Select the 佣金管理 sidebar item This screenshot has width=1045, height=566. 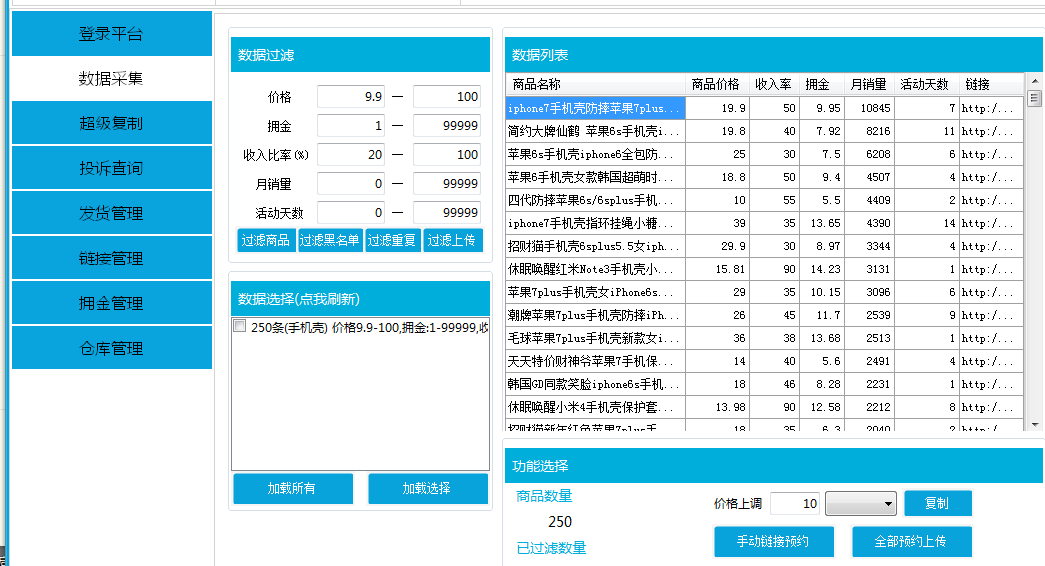pos(111,304)
